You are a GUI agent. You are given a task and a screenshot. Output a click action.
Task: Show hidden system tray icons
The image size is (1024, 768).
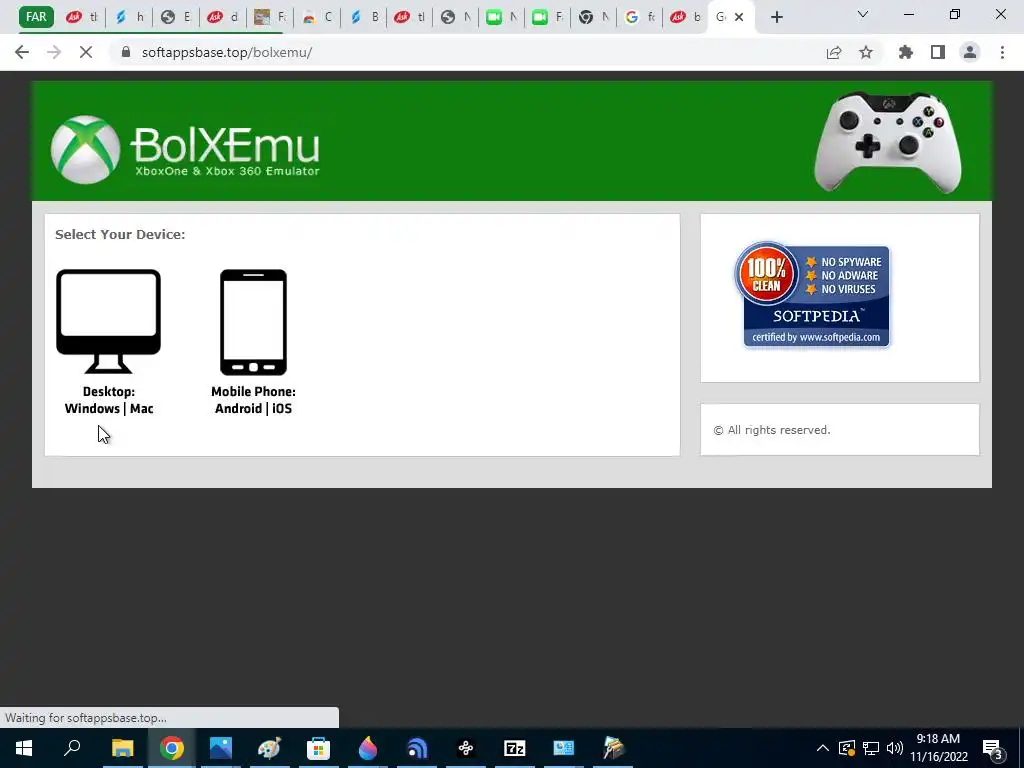pos(823,748)
